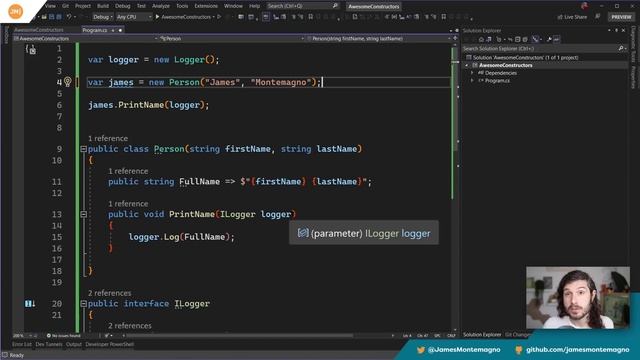Viewport: 640px width, 360px height.
Task: Close the Solution Explorer panel
Action: click(623, 30)
